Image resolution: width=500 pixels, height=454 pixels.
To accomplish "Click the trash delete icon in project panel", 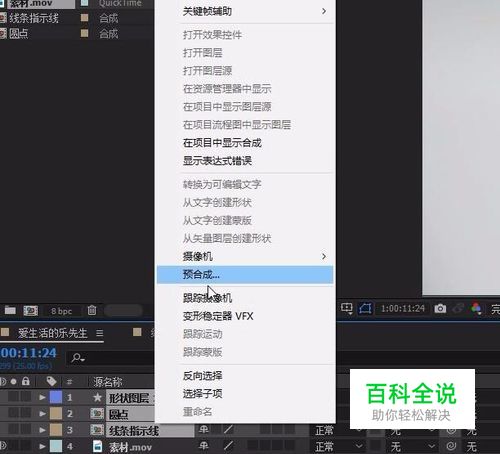I will click(x=92, y=311).
